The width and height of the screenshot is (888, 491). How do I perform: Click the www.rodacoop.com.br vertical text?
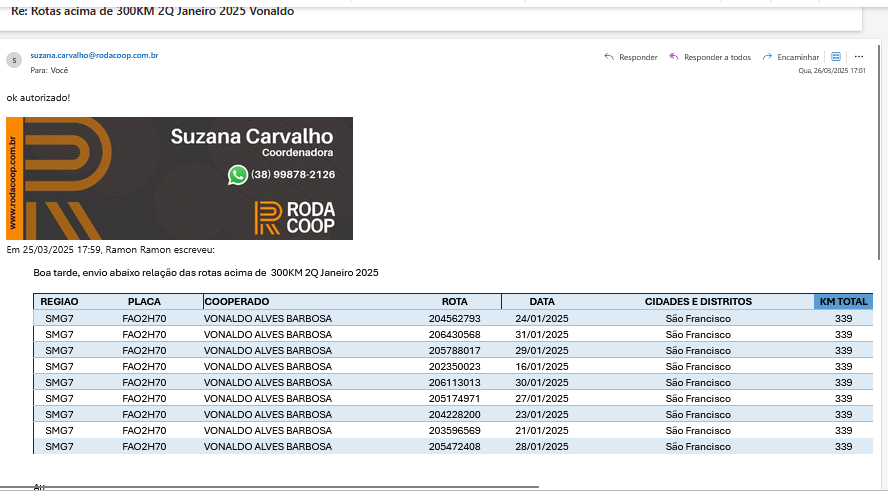12,182
